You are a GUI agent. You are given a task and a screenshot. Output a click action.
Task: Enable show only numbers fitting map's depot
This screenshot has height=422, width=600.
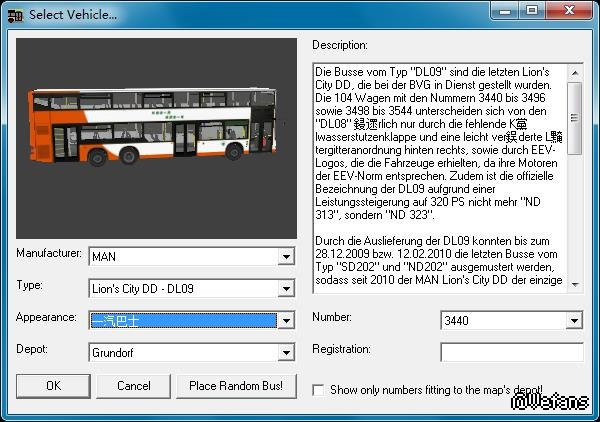tap(319, 389)
